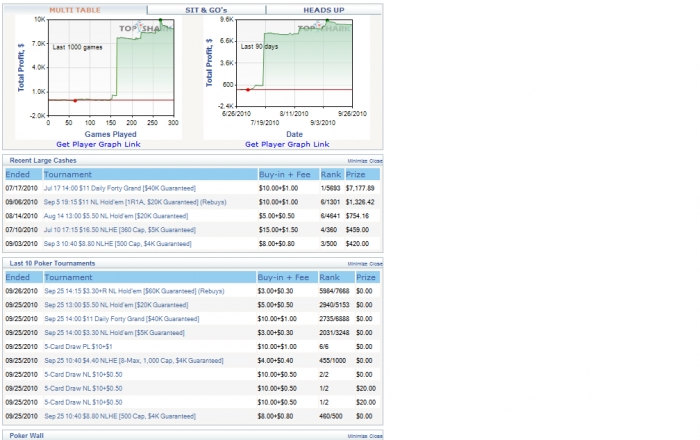Image resolution: width=700 pixels, height=440 pixels.
Task: Click Buy-in + Fee header in Last 10 Tournaments
Action: click(287, 277)
